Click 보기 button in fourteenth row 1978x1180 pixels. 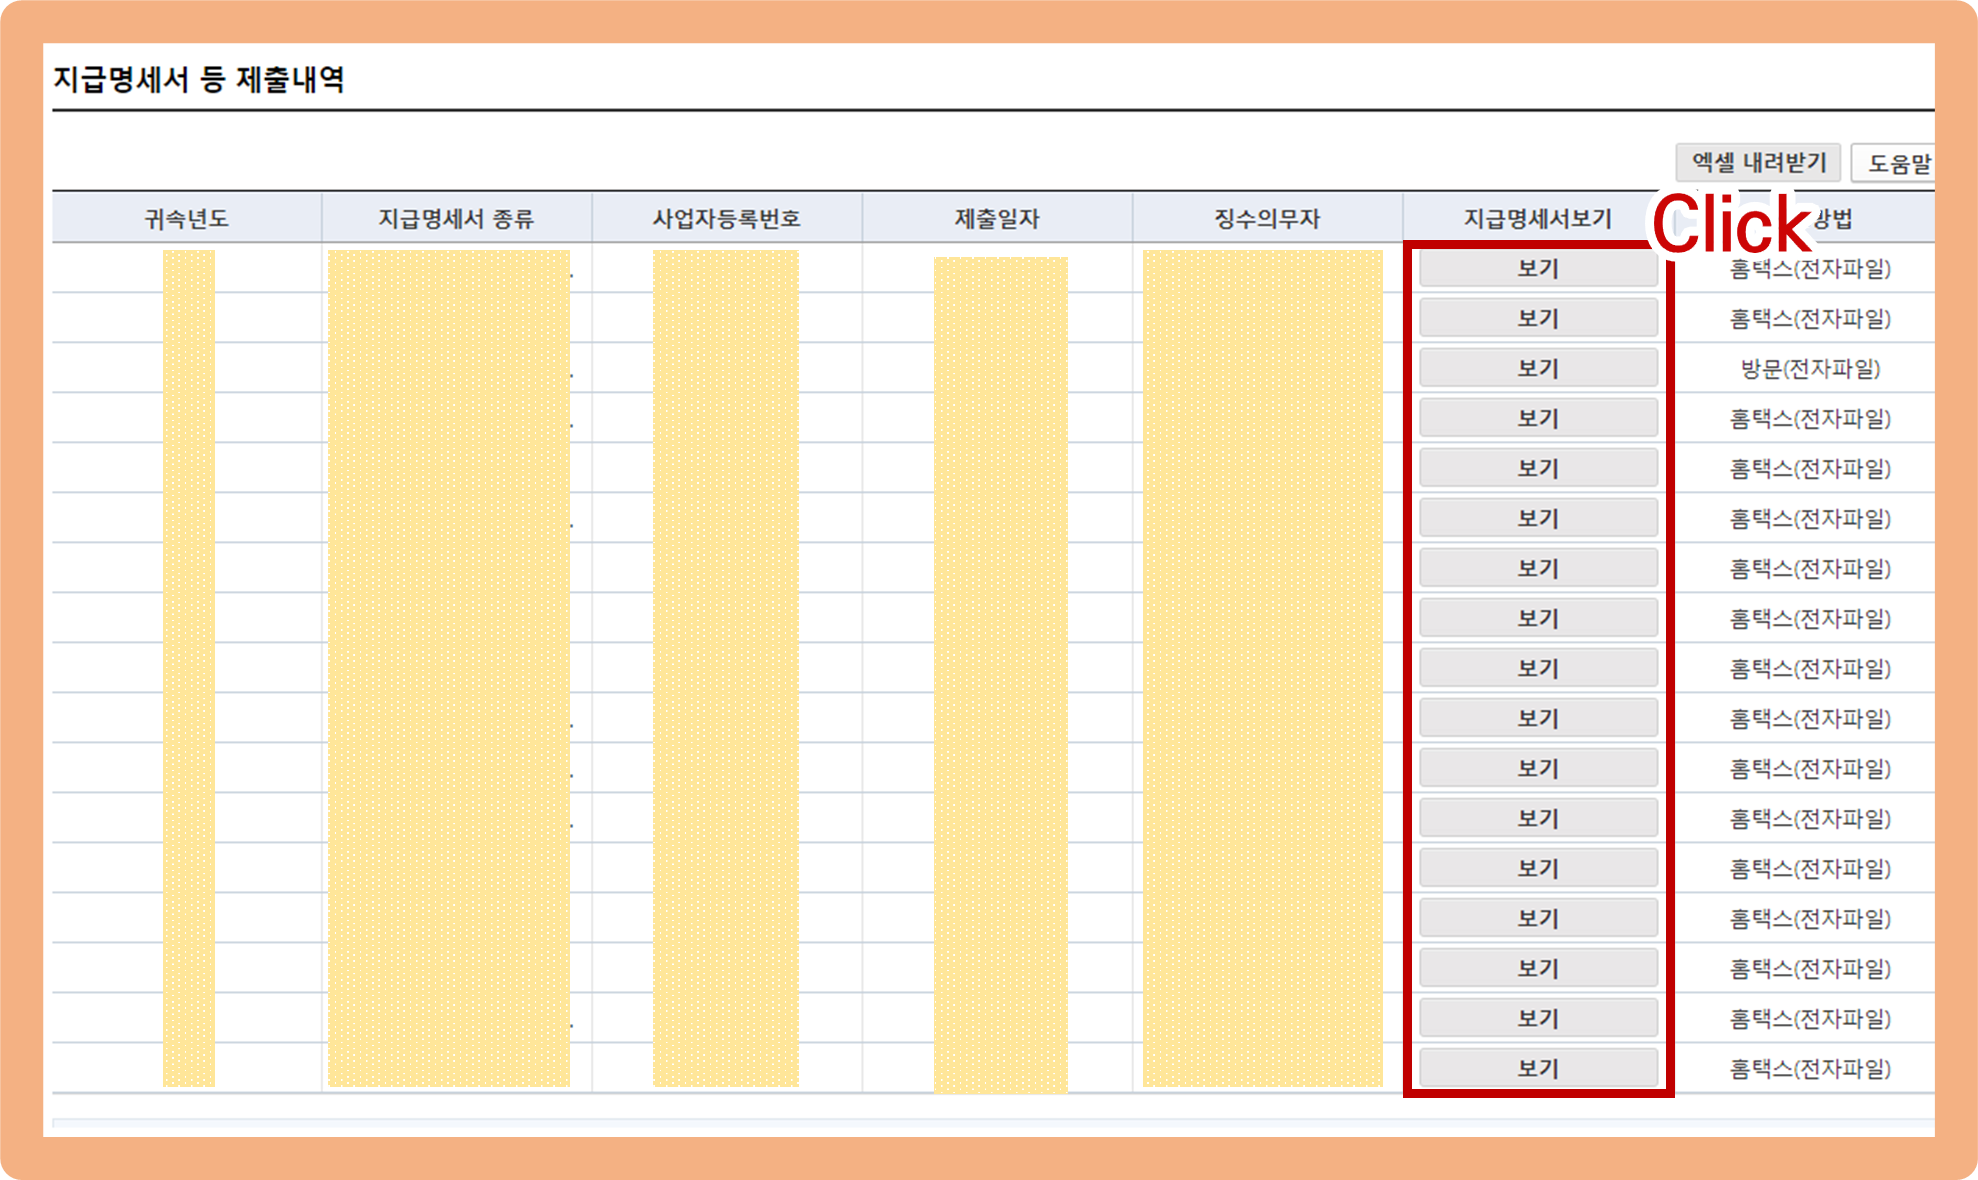1538,918
